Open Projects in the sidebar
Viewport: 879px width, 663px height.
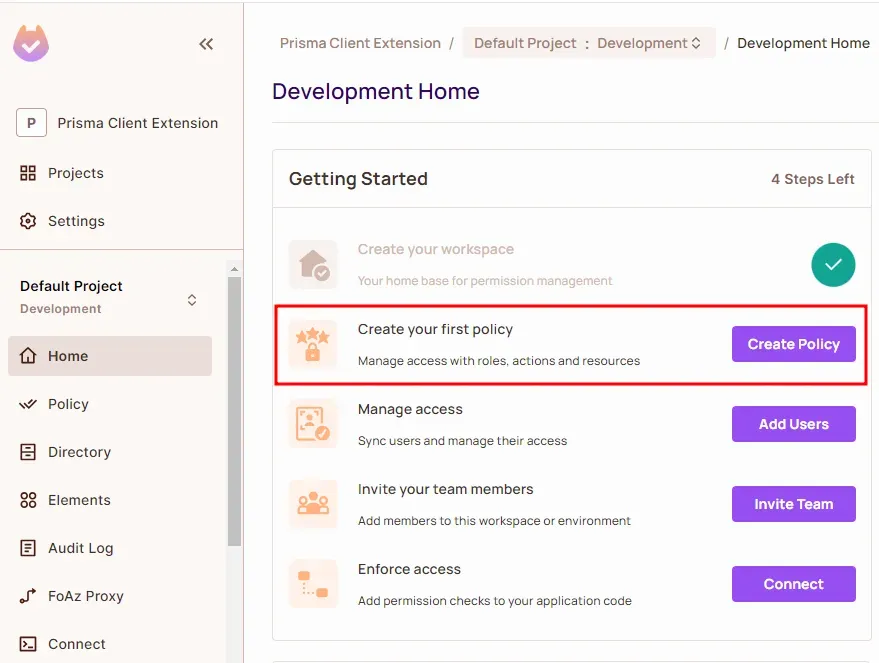click(75, 173)
